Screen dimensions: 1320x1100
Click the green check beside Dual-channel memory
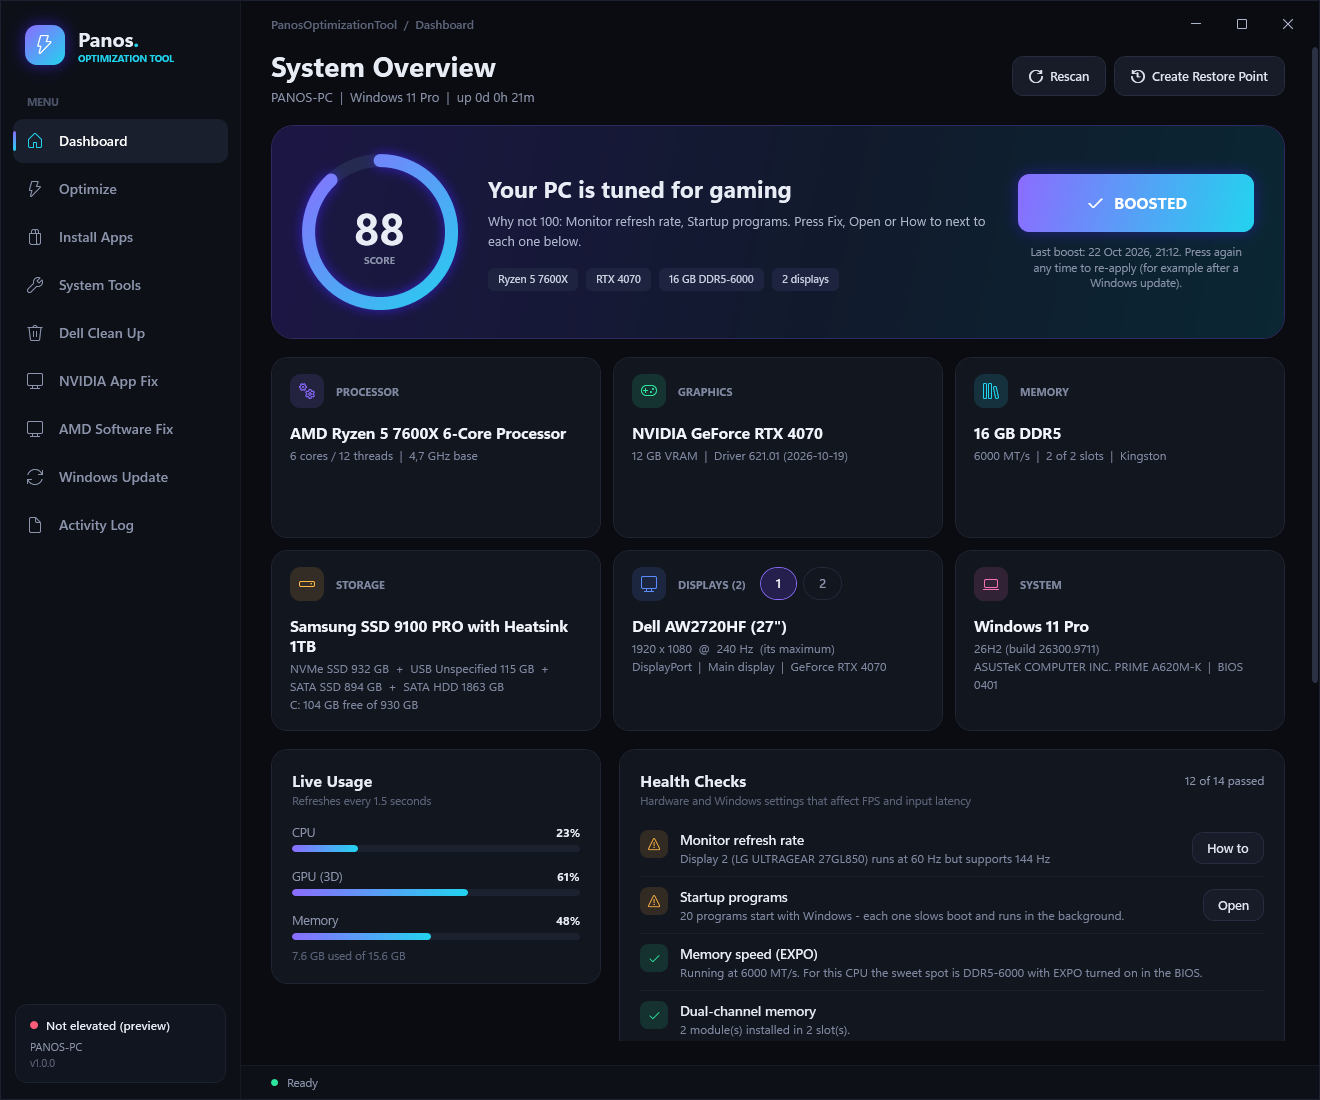[x=654, y=1016]
